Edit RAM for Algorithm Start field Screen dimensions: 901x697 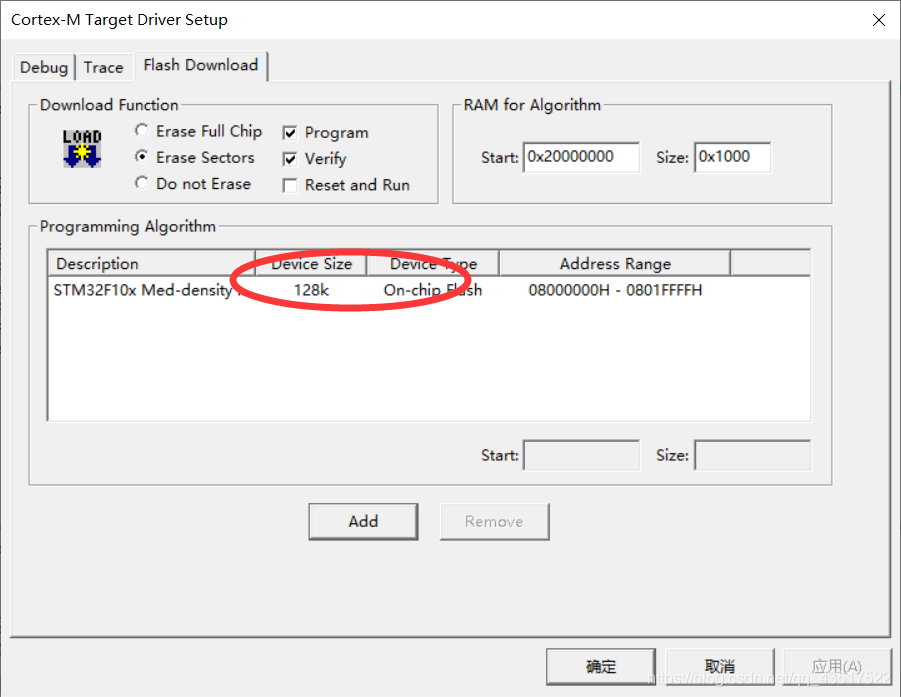(x=581, y=157)
